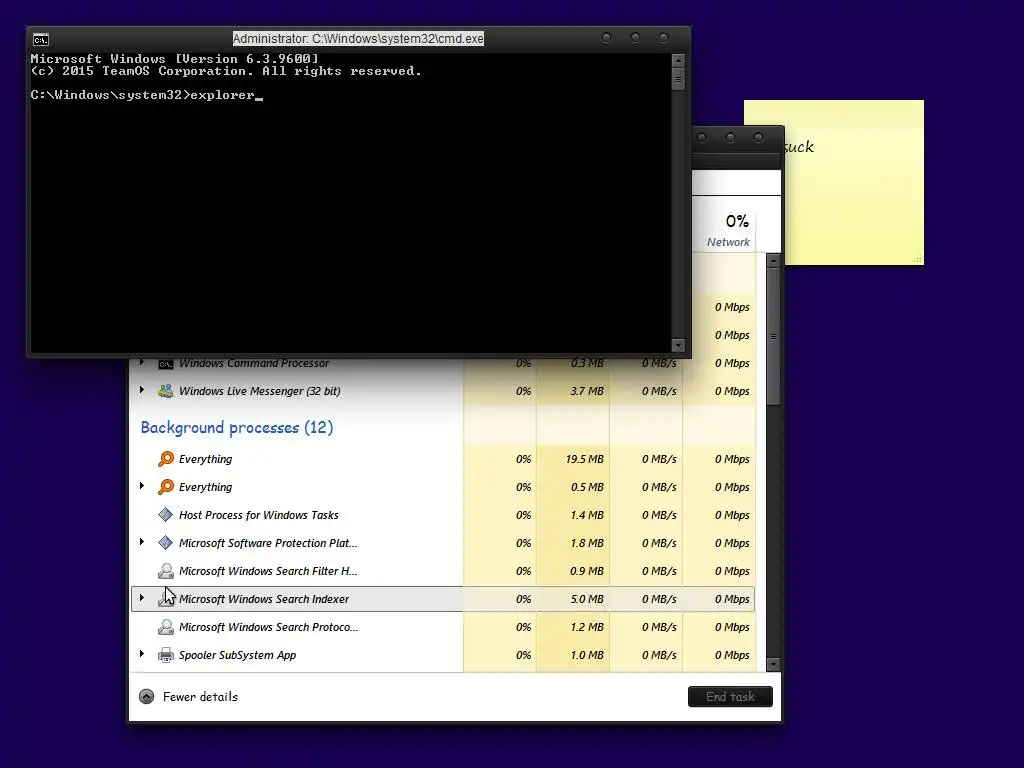The width and height of the screenshot is (1024, 768).
Task: Click the 19.5 MB memory value
Action: [x=584, y=459]
